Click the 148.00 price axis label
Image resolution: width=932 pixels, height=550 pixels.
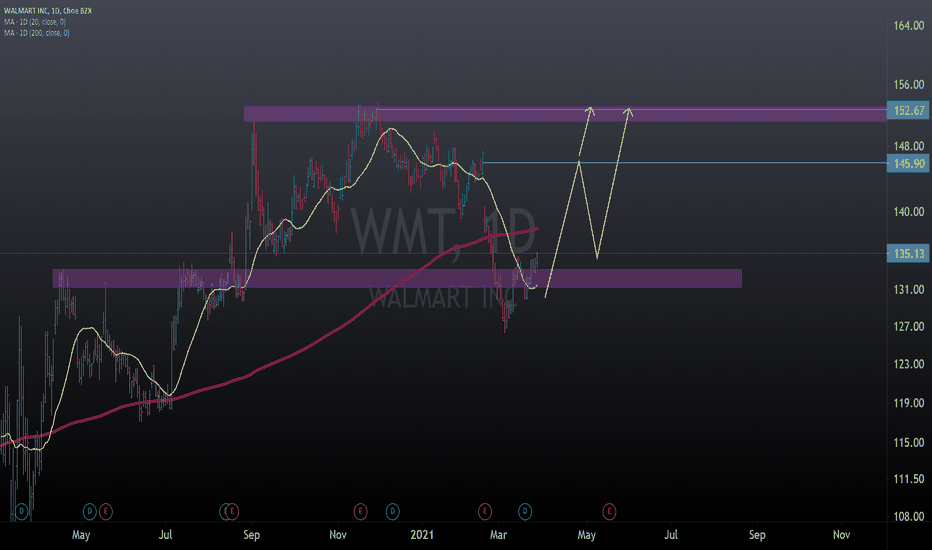[x=909, y=146]
